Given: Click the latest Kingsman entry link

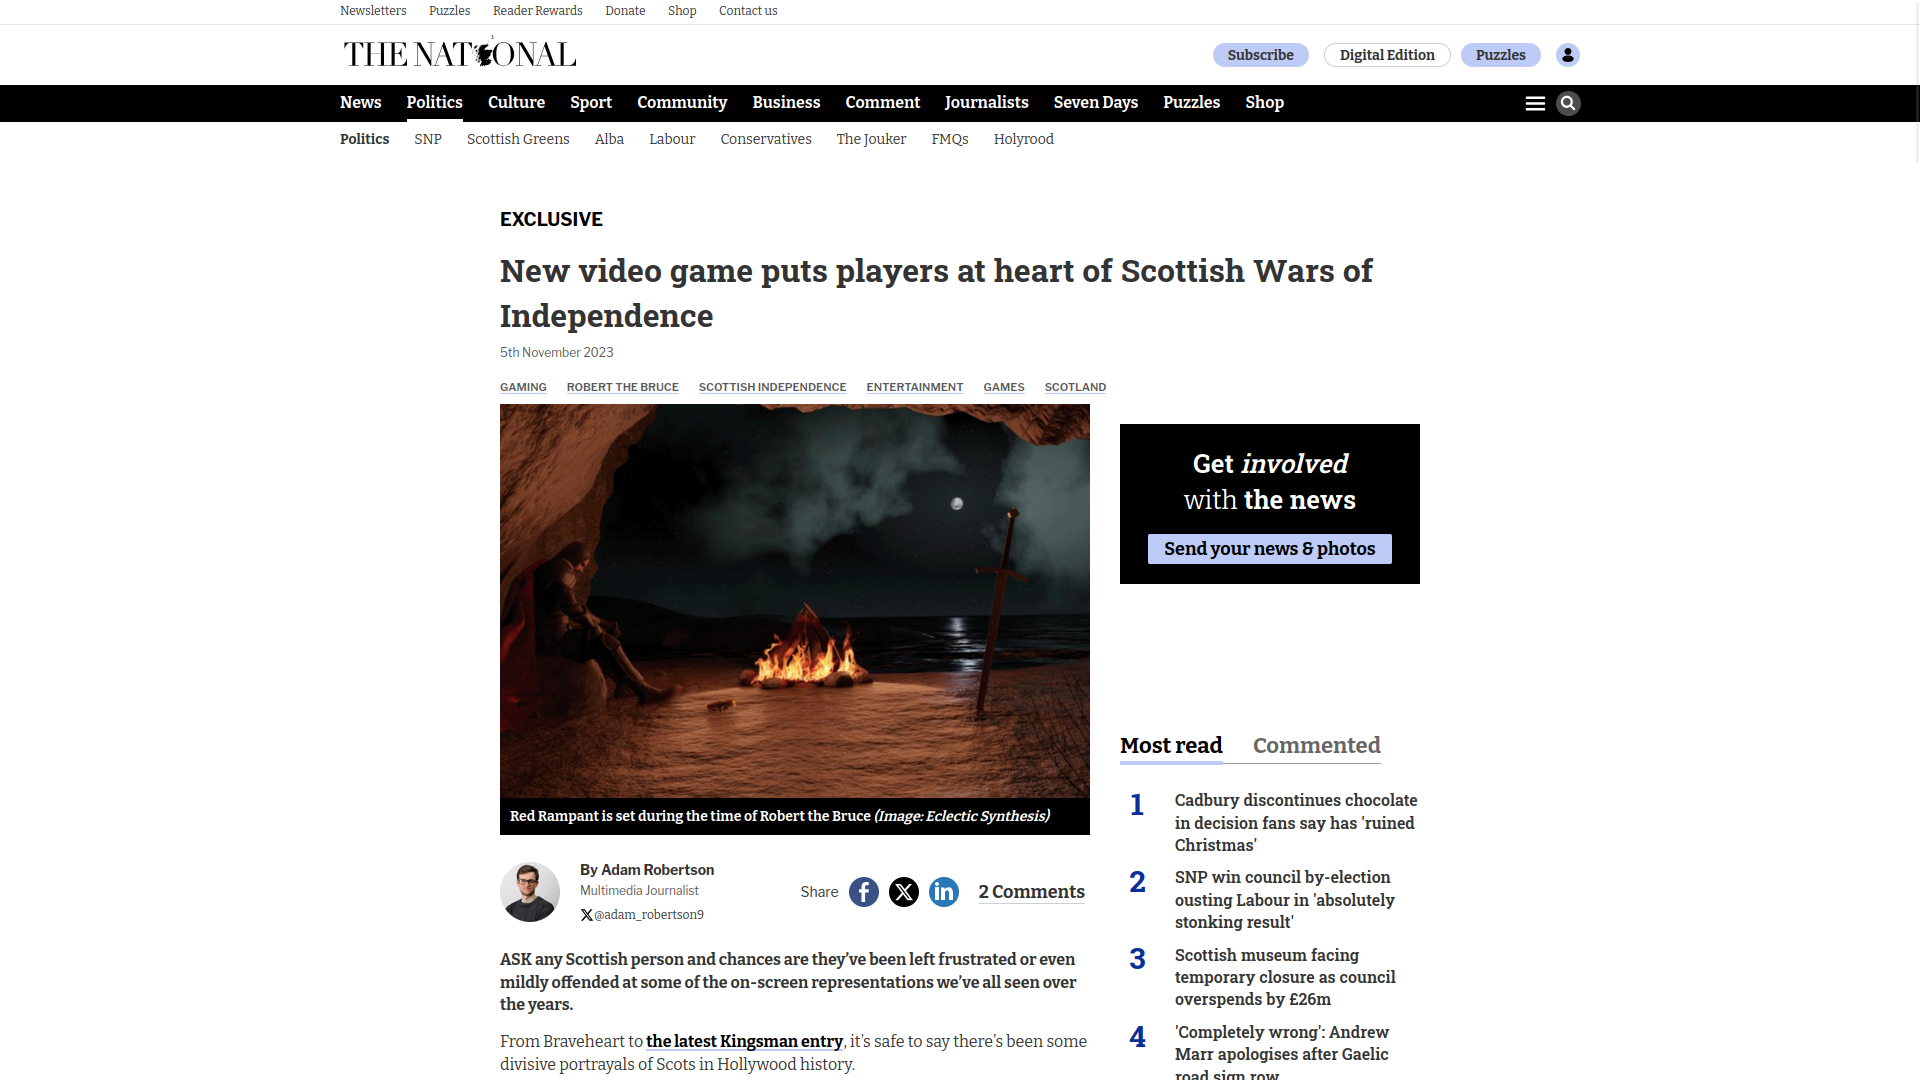Looking at the screenshot, I should (744, 1041).
